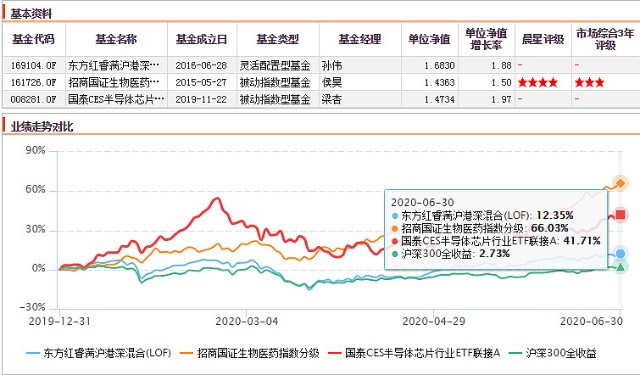Viewport: 640px width, 375px height.
Task: Toggle 沪深300全收益 legend series
Action: [553, 353]
